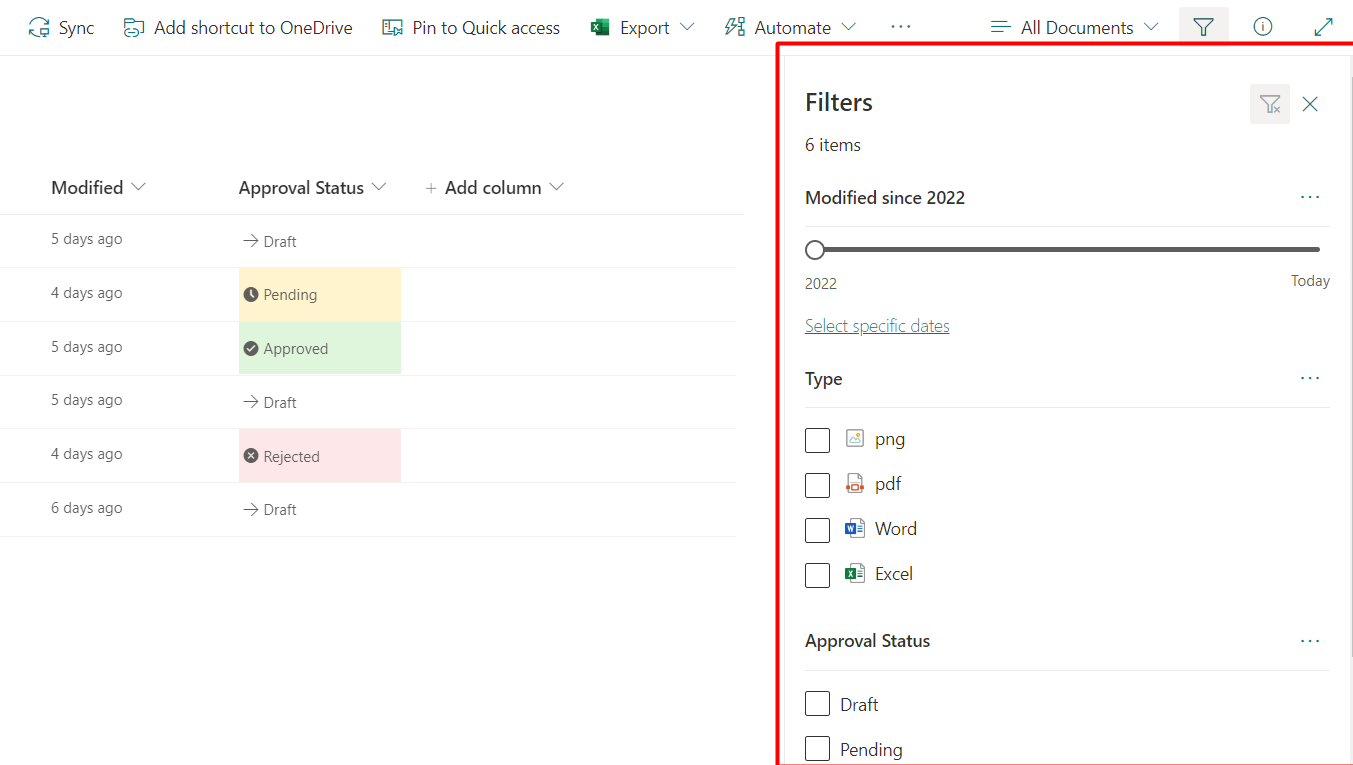Click the Approved status cell
1353x765 pixels.
[320, 349]
